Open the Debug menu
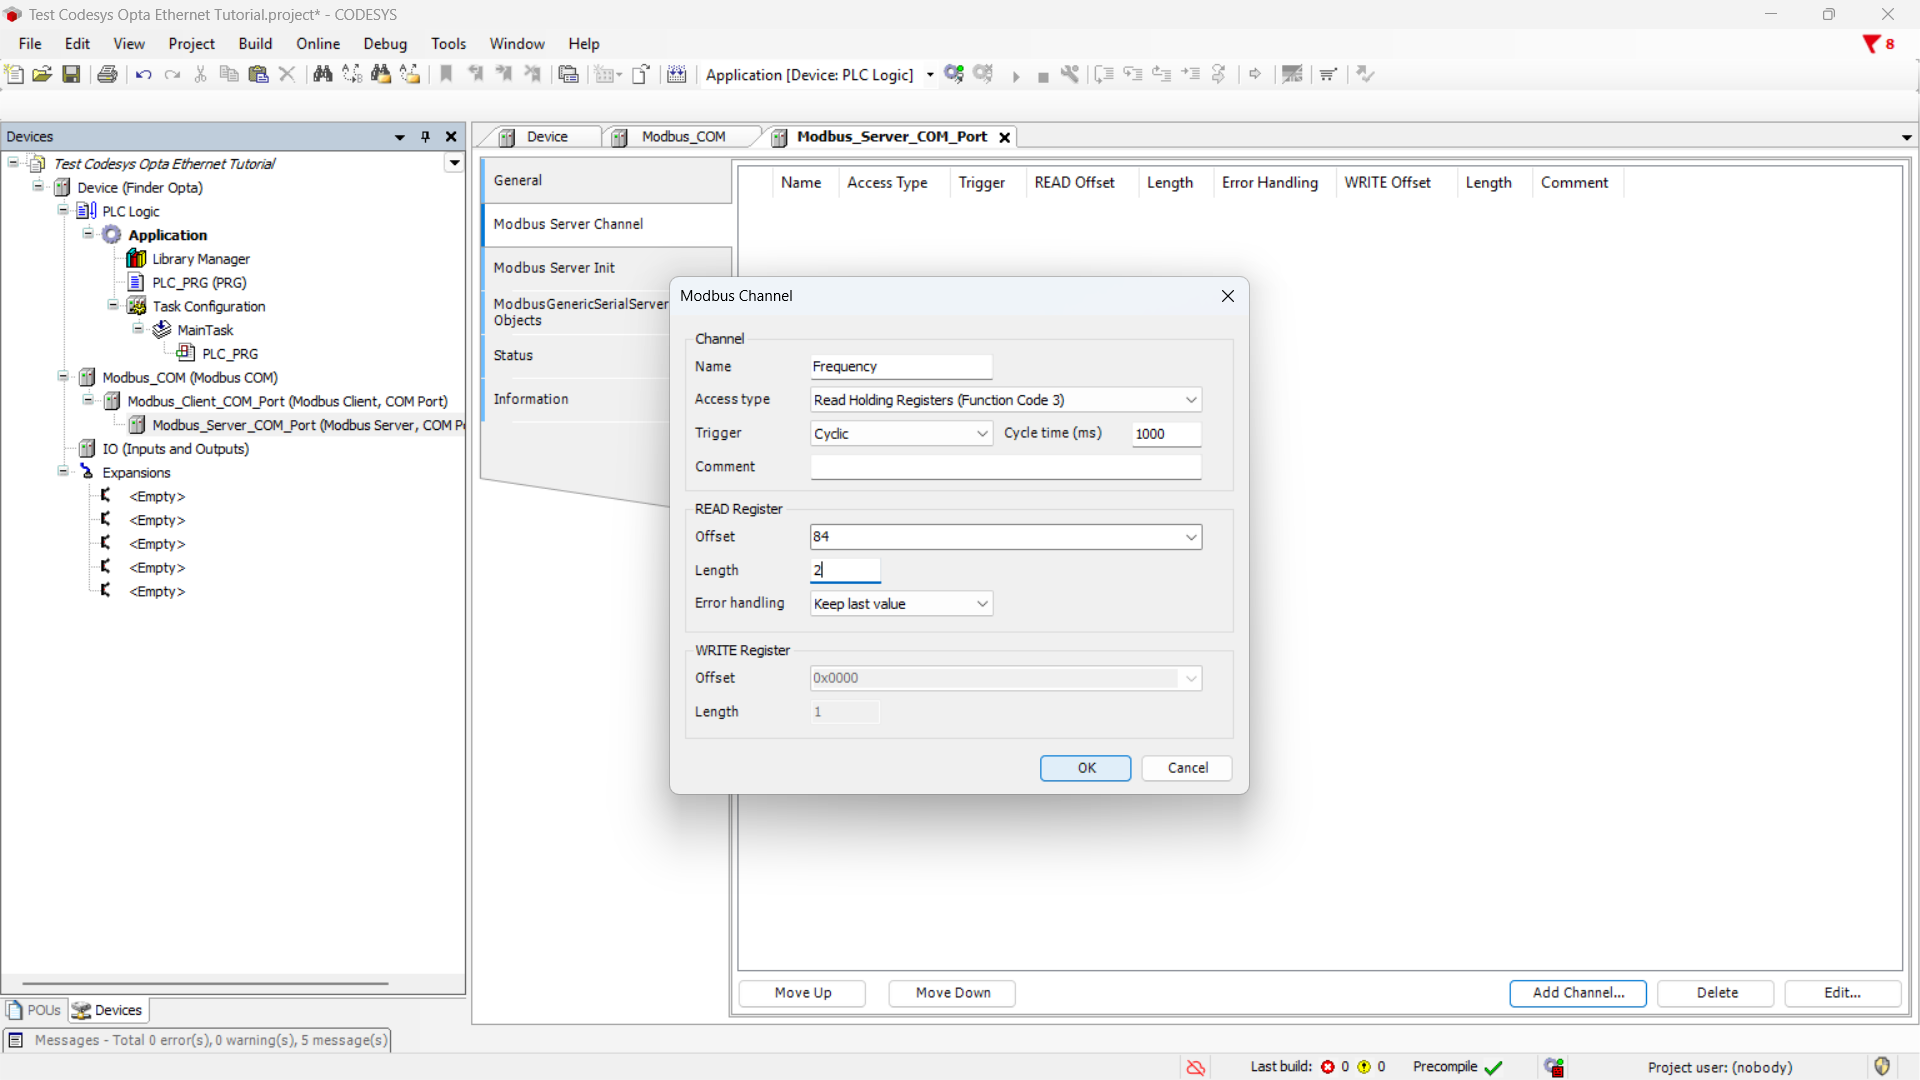Screen dimensions: 1920x1080 pyautogui.click(x=385, y=44)
